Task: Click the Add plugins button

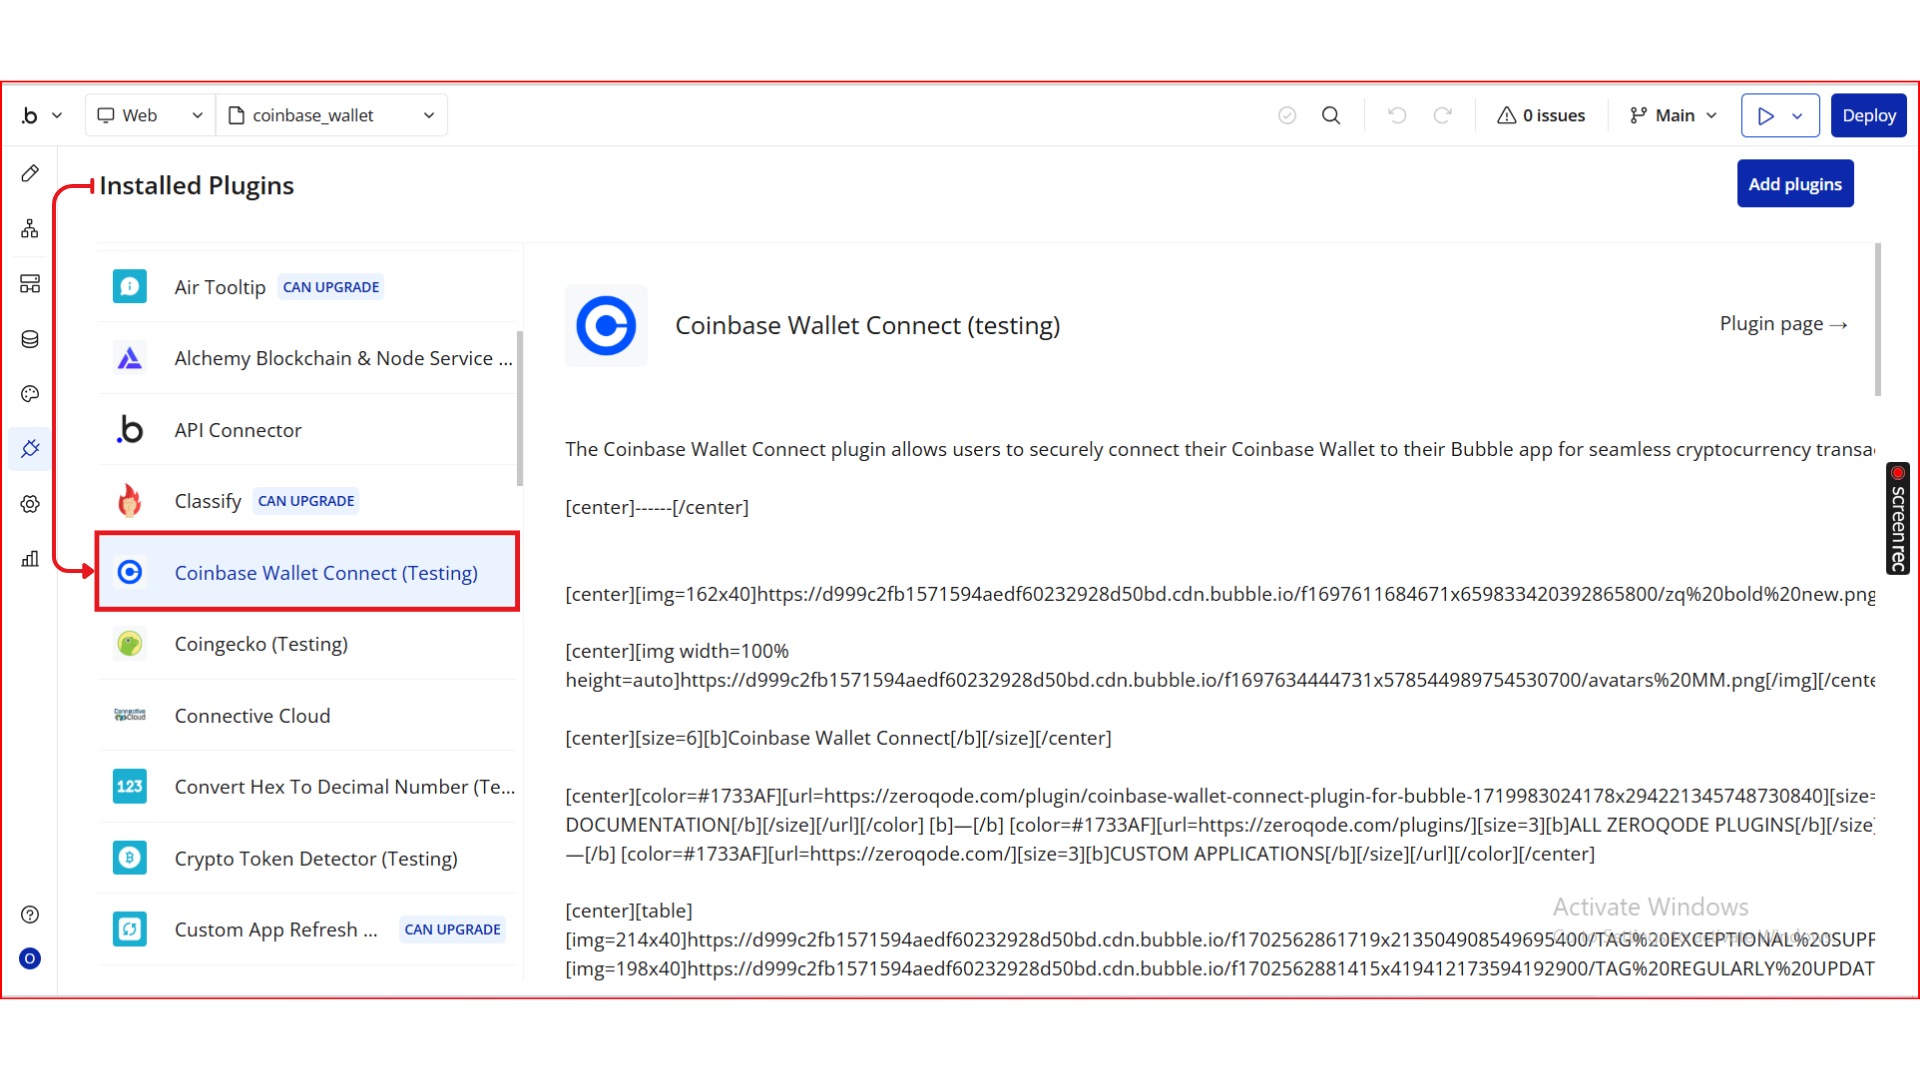Action: [1794, 184]
